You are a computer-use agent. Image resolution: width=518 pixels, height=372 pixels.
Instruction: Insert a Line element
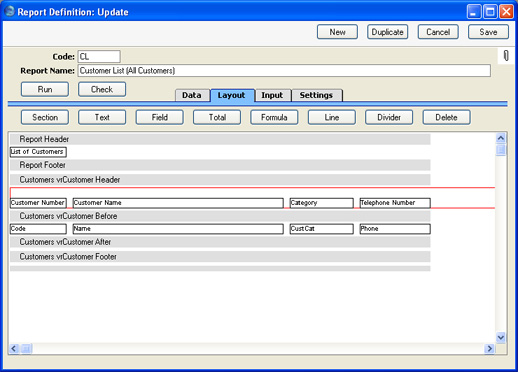point(332,117)
